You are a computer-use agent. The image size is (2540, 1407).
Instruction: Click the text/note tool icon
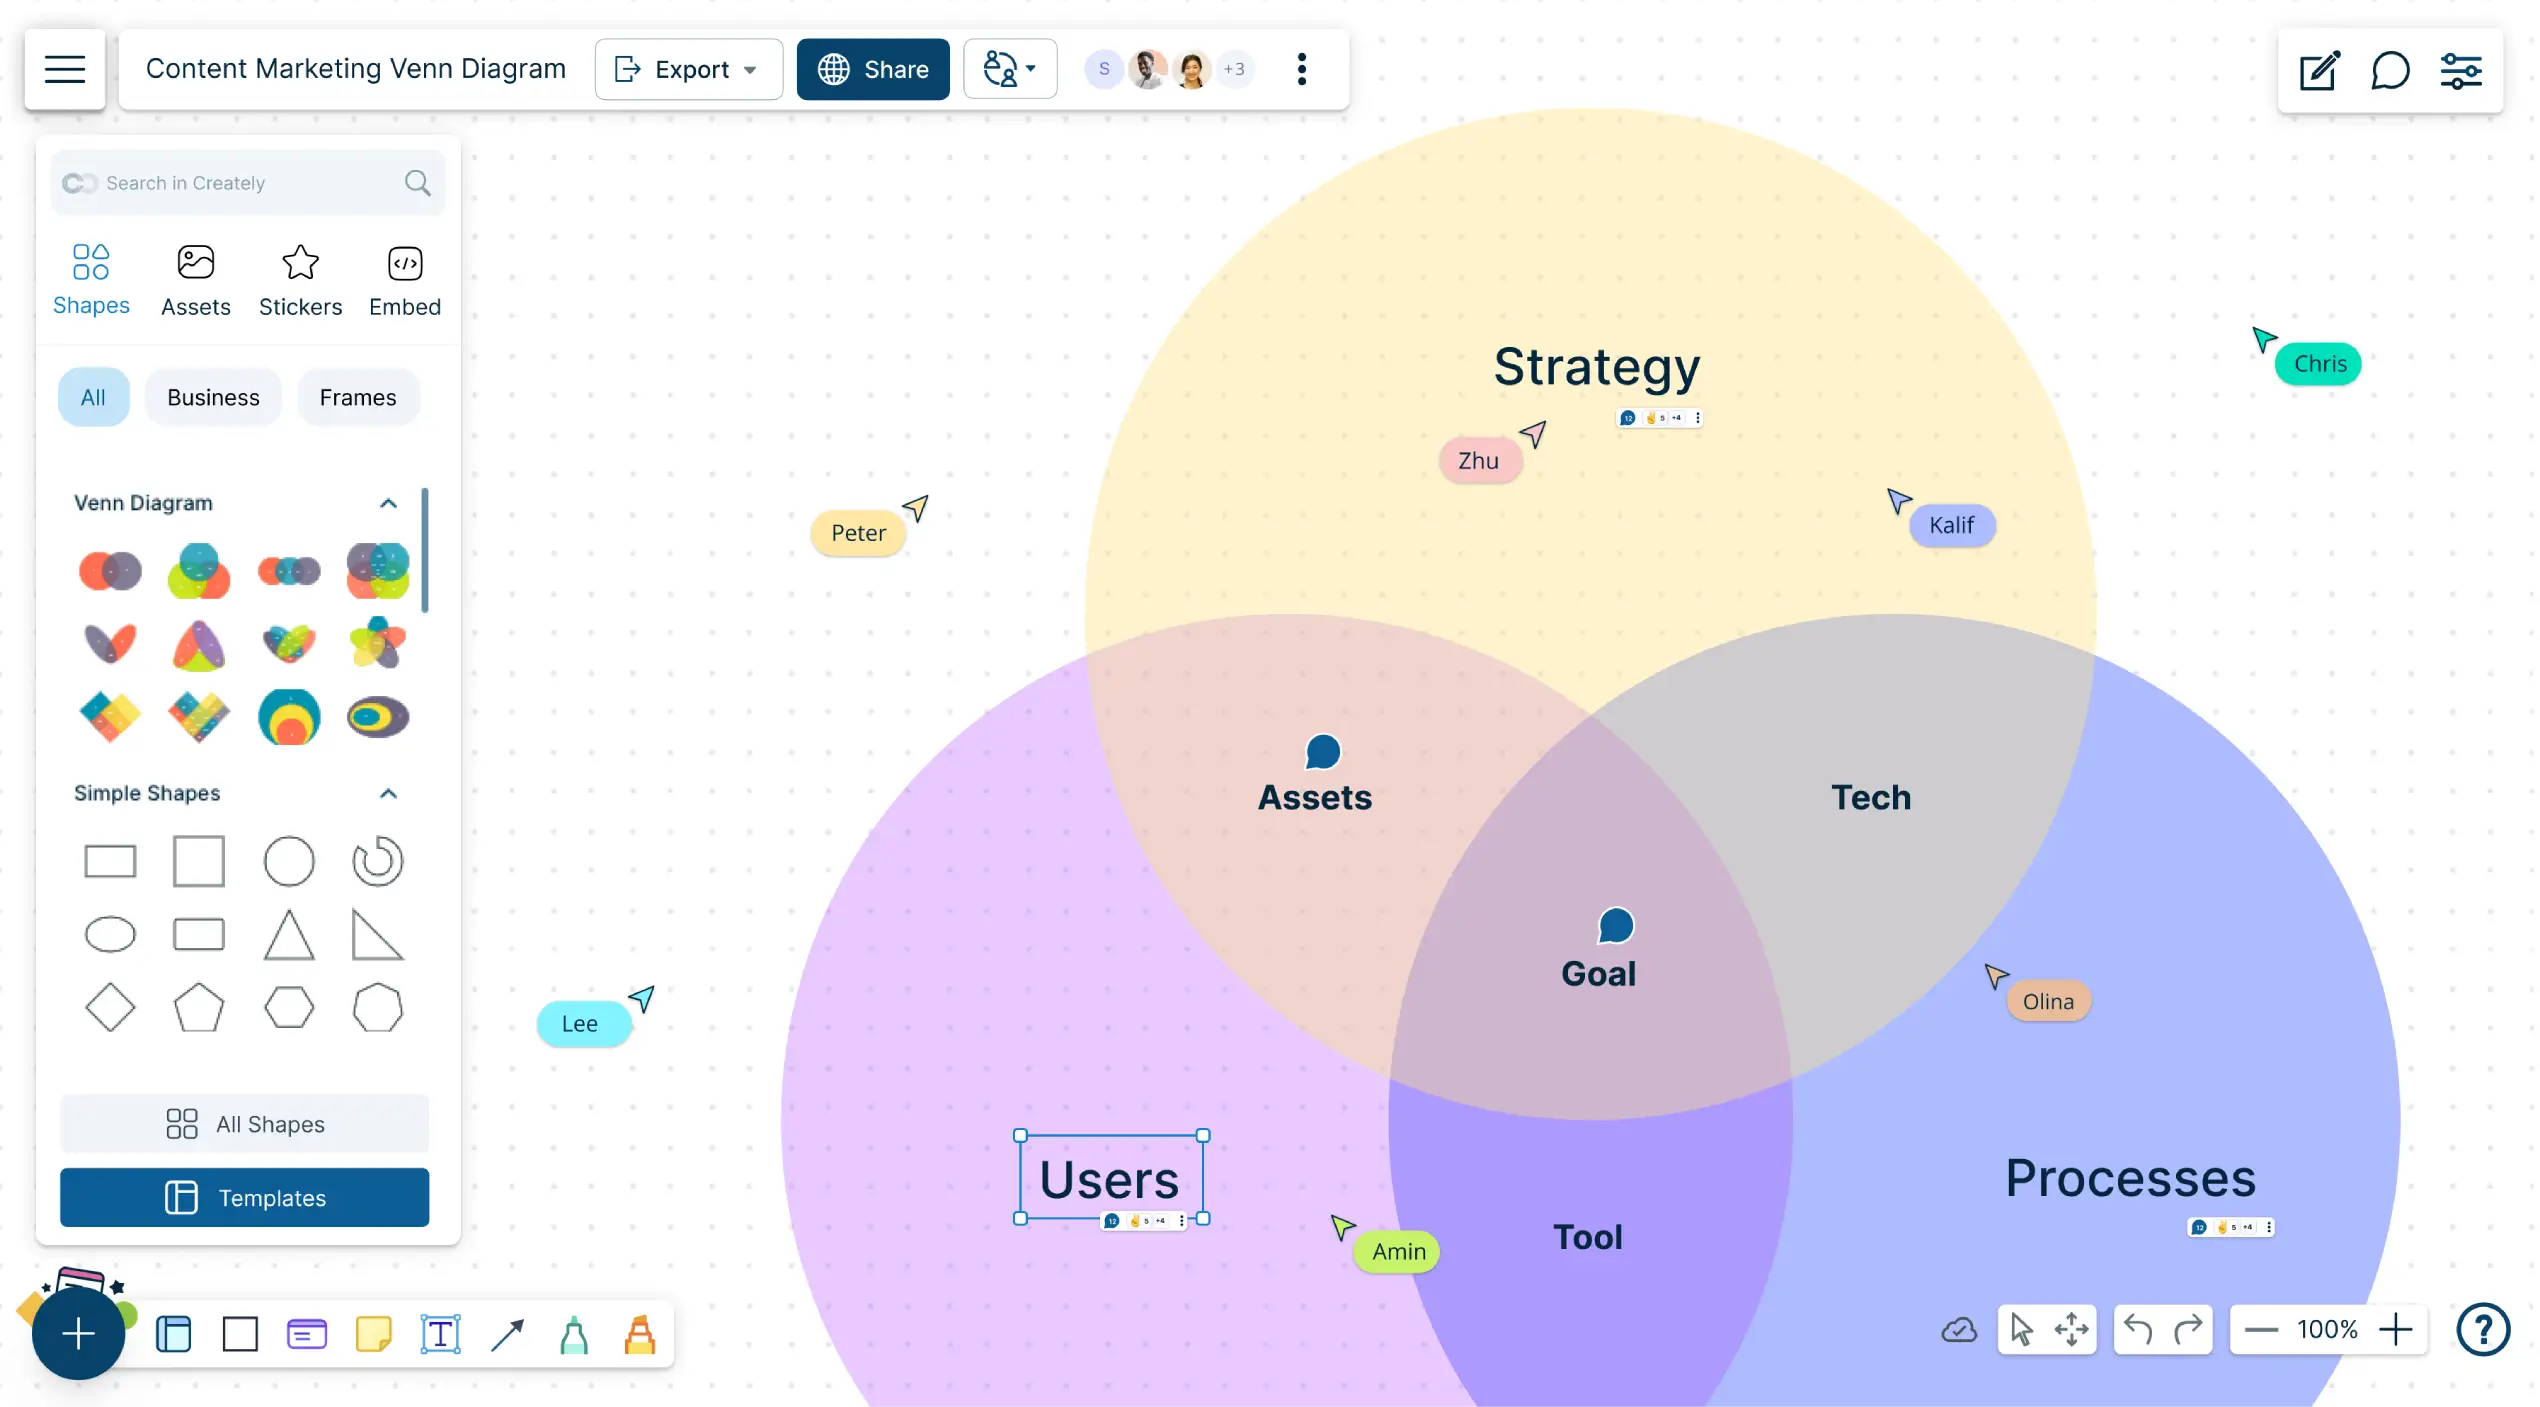[x=440, y=1332]
